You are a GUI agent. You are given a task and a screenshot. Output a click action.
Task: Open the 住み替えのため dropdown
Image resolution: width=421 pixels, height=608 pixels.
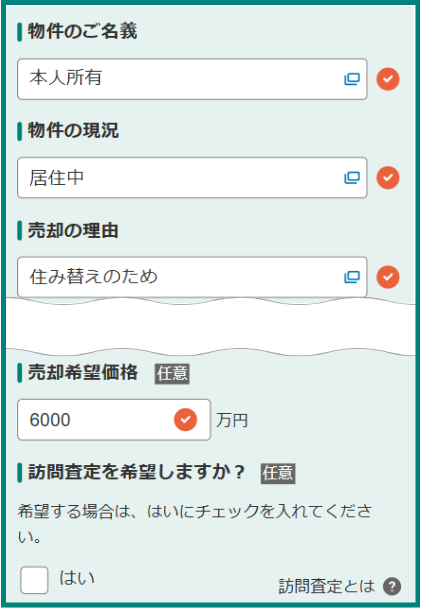pyautogui.click(x=192, y=277)
